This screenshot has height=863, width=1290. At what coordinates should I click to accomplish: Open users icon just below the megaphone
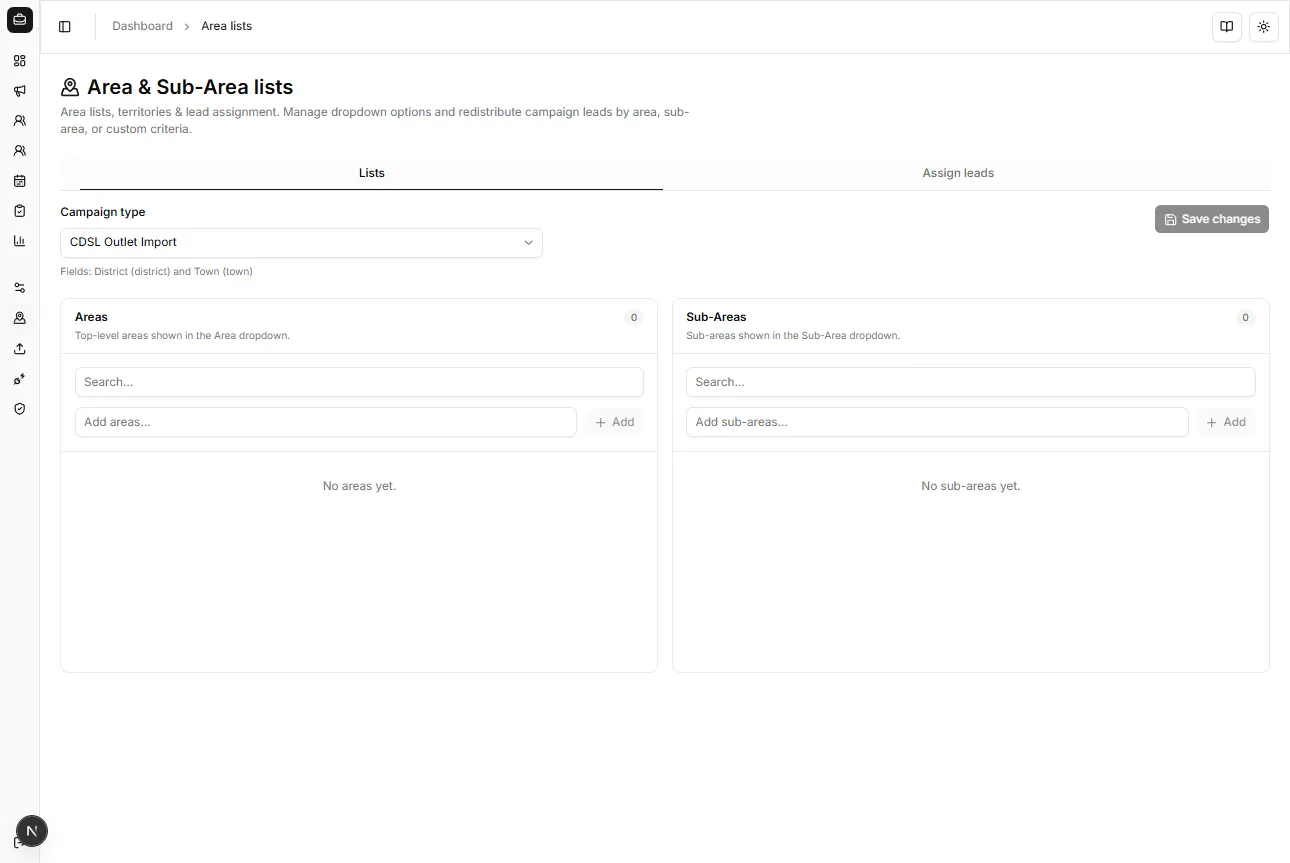coord(19,121)
